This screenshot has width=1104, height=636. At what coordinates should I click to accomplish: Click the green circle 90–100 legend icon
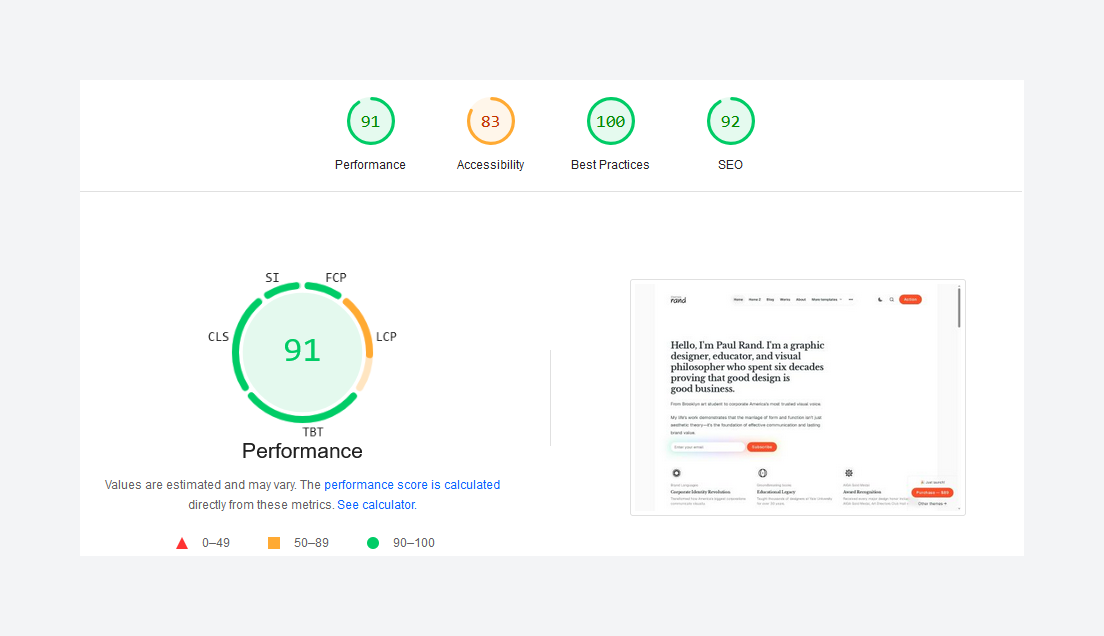[373, 543]
